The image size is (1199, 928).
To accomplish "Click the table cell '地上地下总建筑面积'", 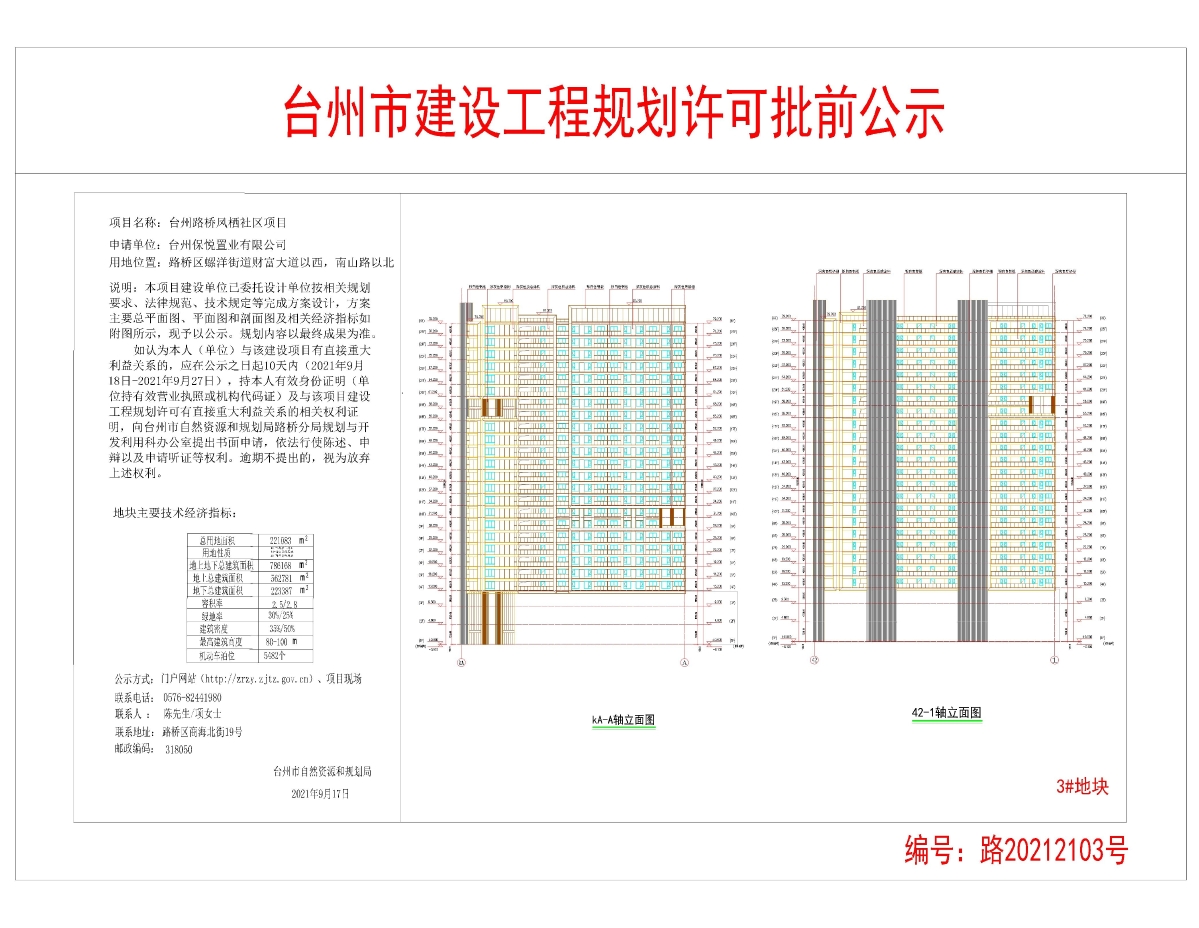I will tap(222, 566).
